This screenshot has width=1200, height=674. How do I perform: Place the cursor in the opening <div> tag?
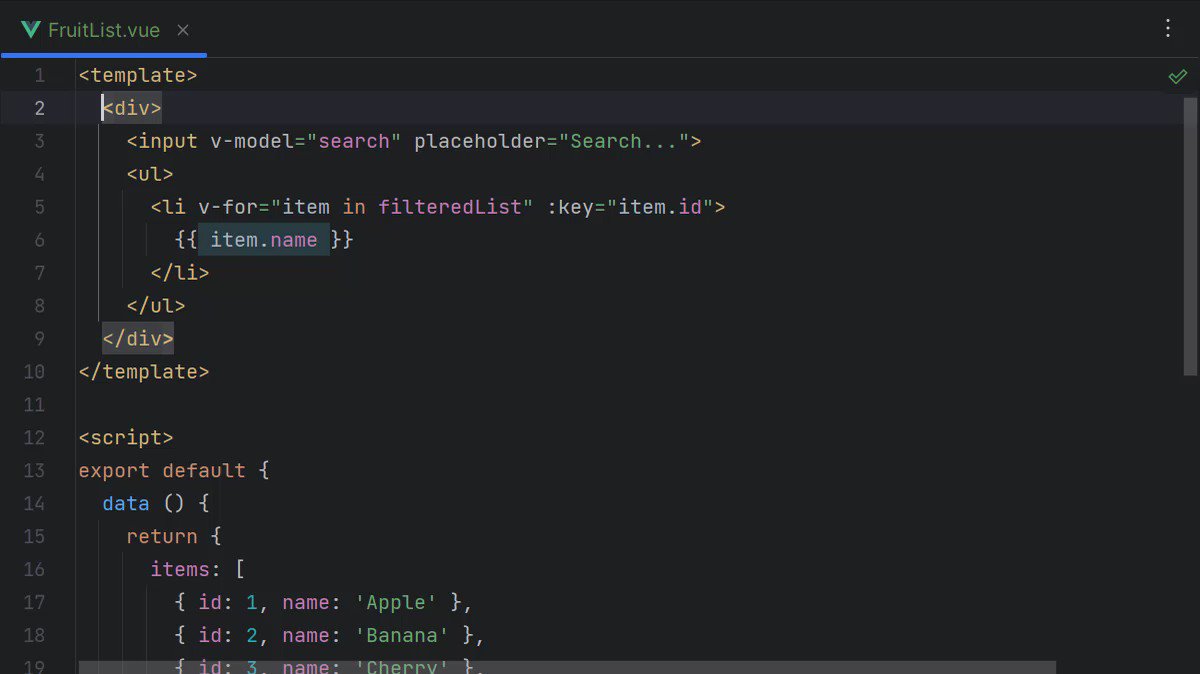click(132, 108)
